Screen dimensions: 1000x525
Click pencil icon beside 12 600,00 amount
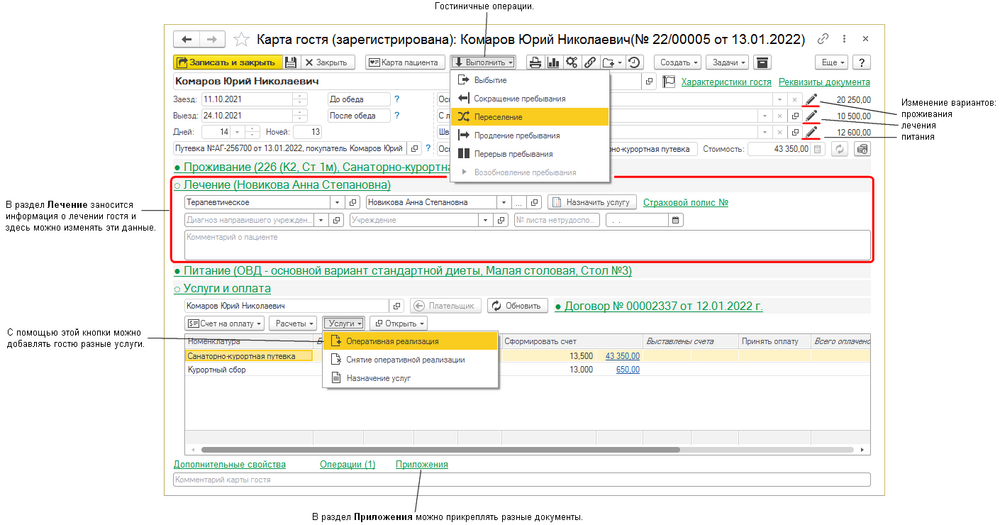coord(811,132)
